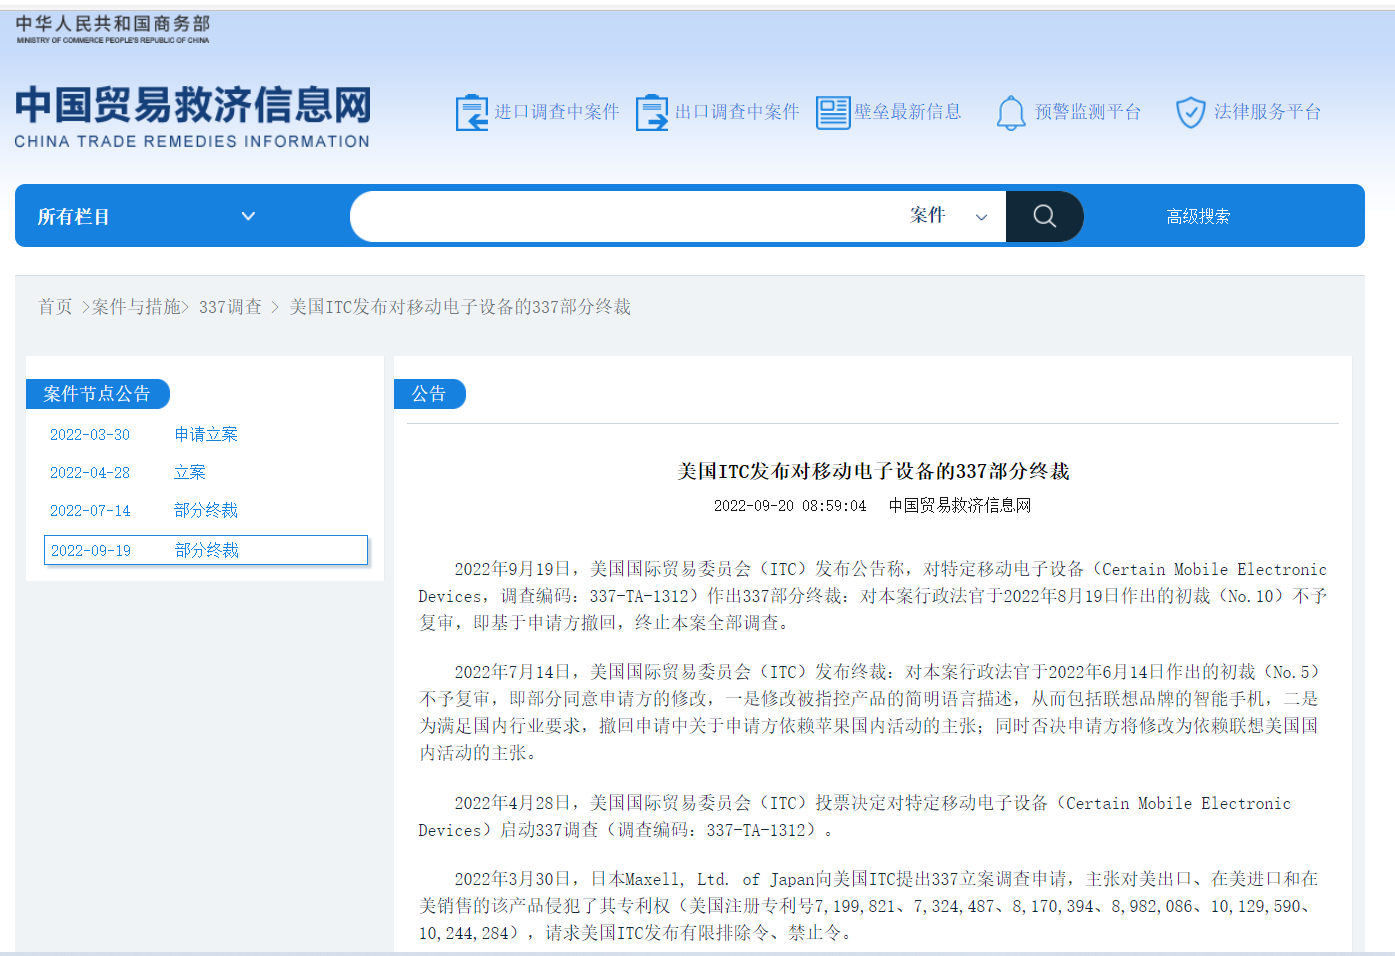Click the chevron beside 所有栏目
This screenshot has height=956, width=1395.
click(248, 216)
